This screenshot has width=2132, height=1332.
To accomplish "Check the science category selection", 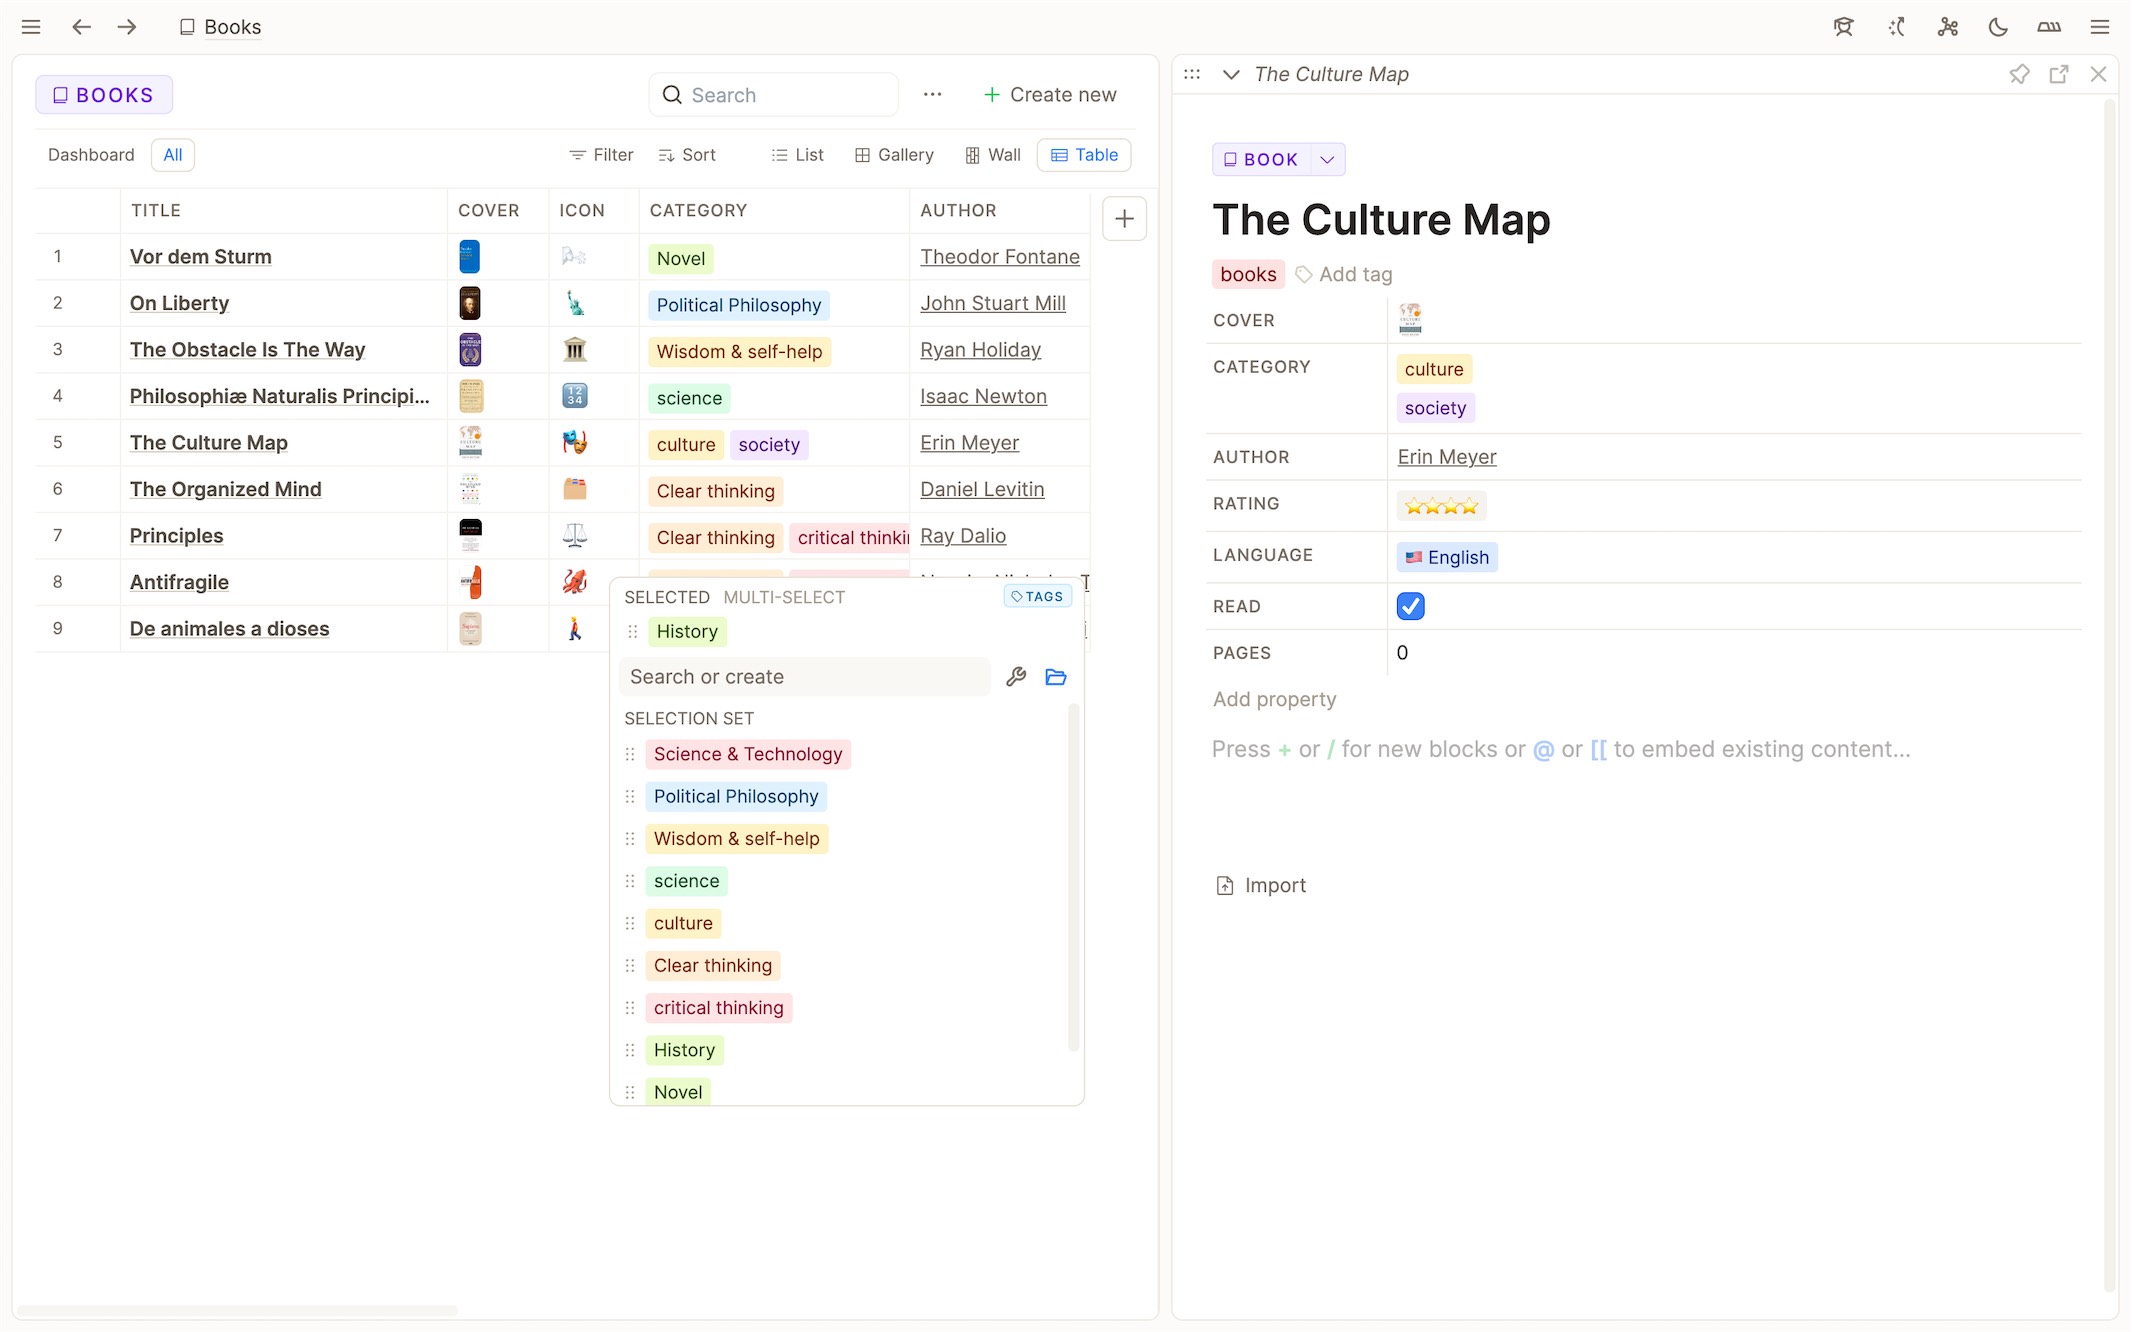I will (686, 881).
